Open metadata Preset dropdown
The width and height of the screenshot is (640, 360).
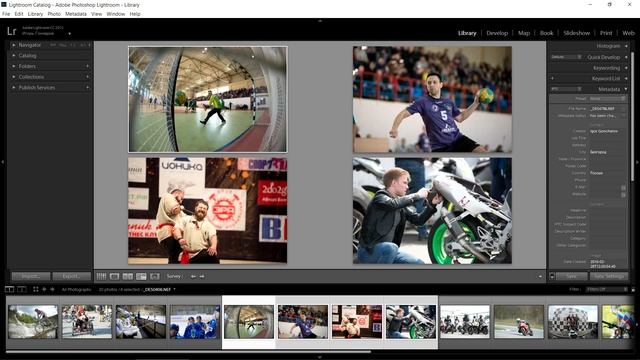point(607,99)
